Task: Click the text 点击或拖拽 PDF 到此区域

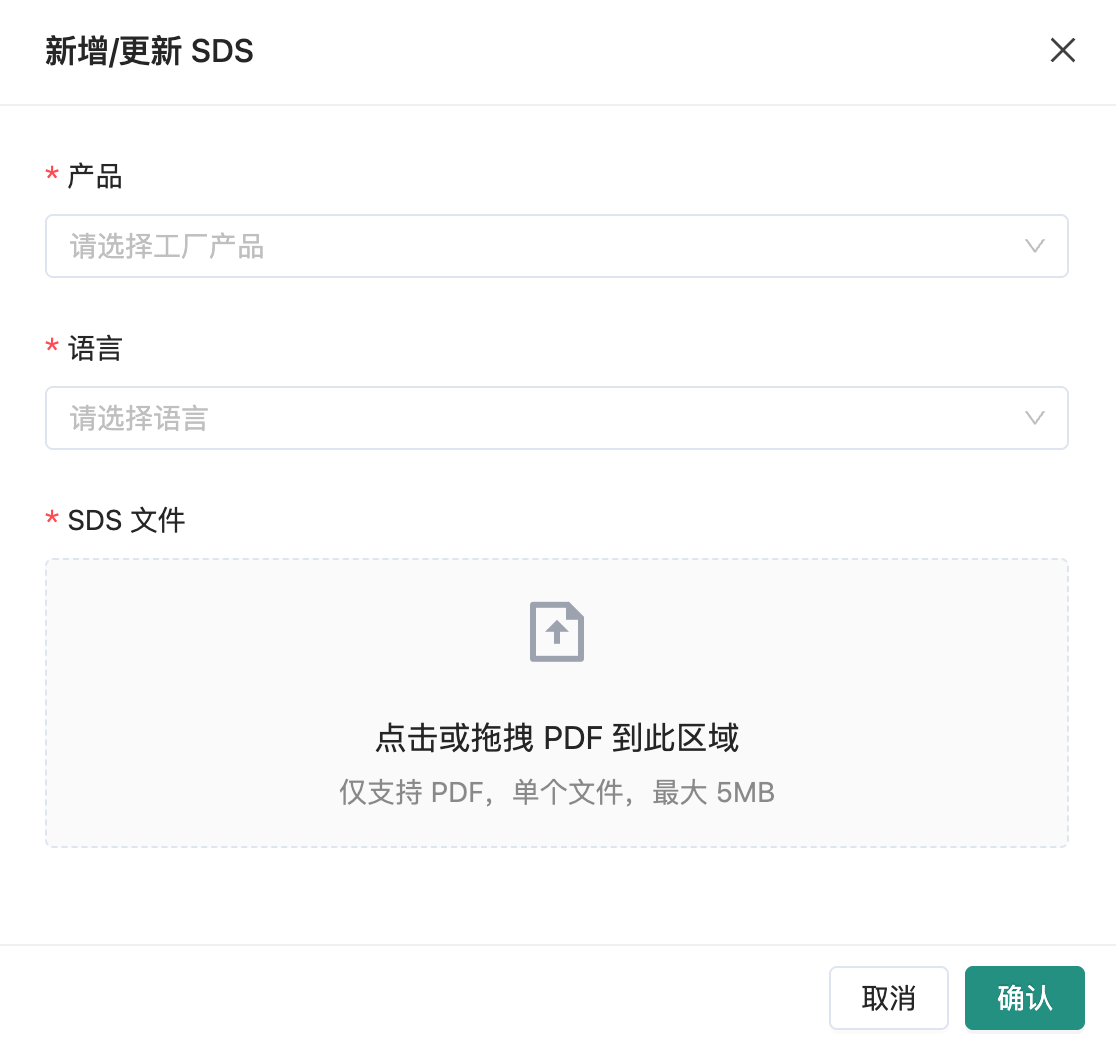Action: point(556,737)
